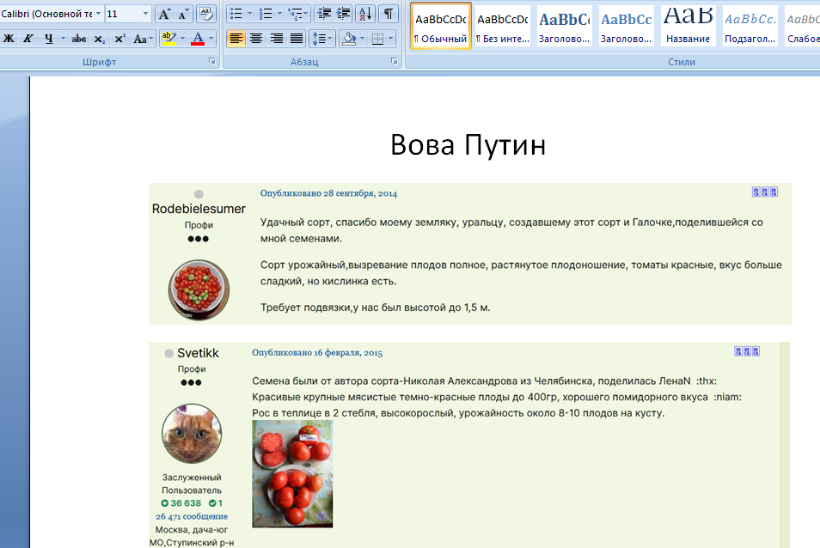Apply subscript formatting
The image size is (820, 548).
[x=100, y=39]
